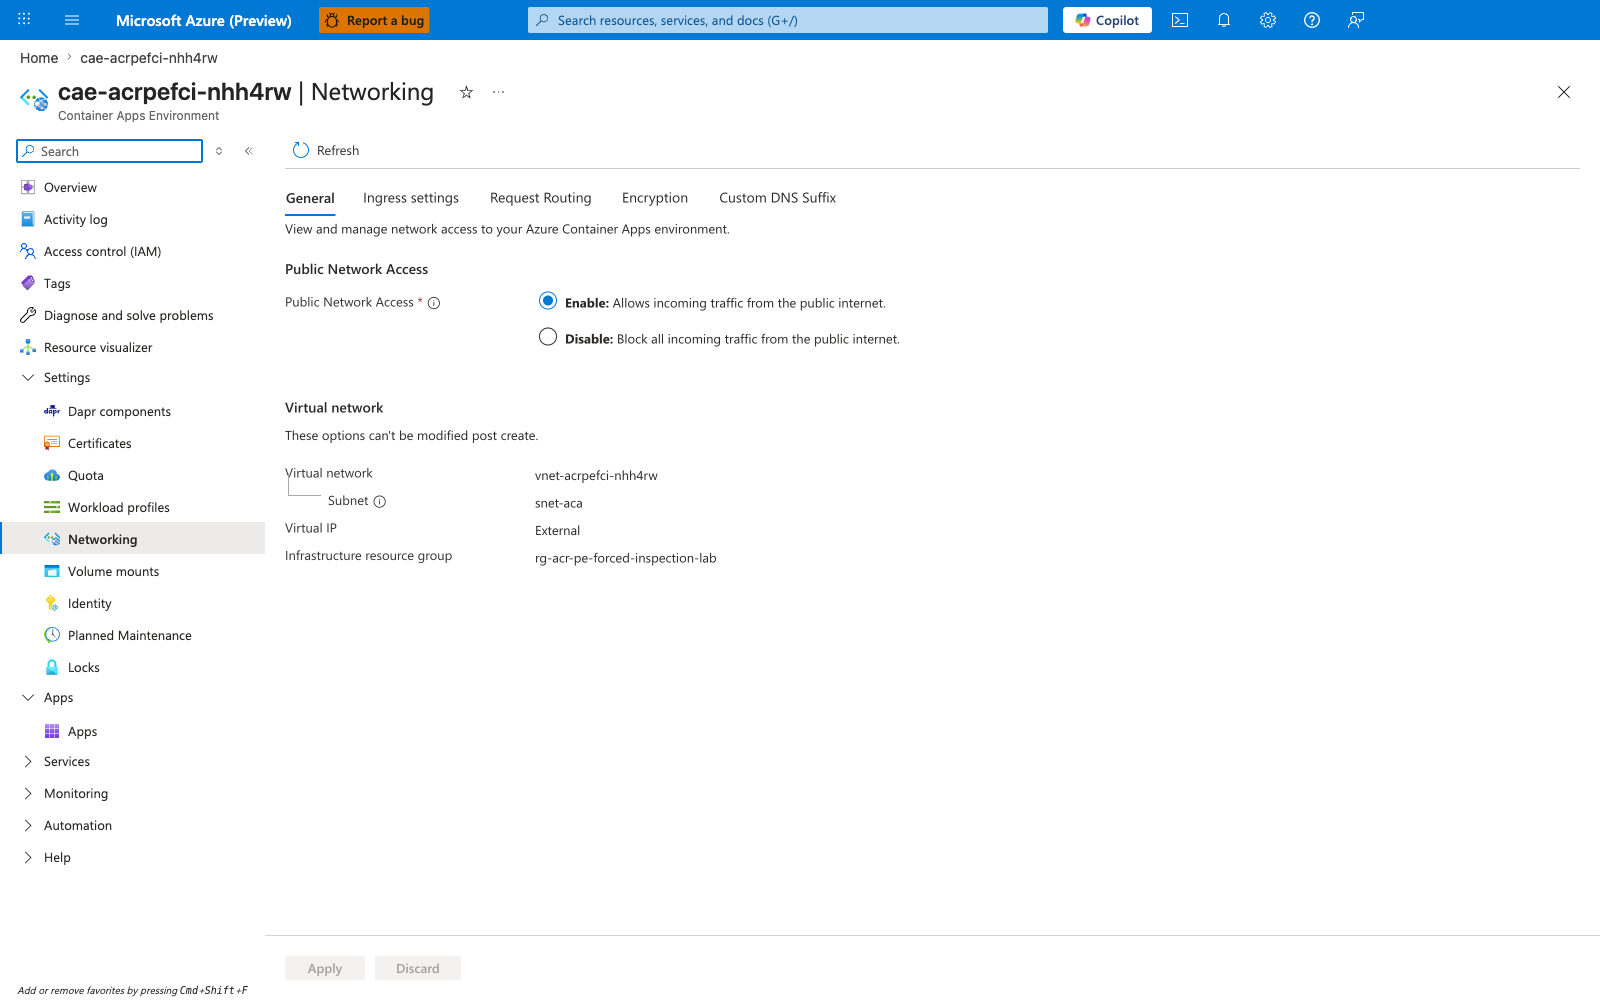
Task: Switch to the Ingress settings tab
Action: point(411,198)
